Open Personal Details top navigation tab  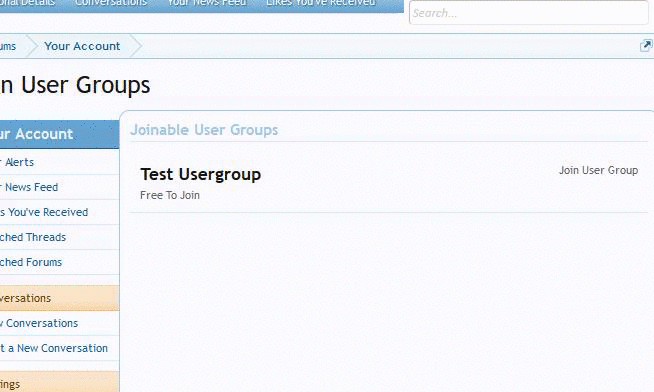point(28,3)
